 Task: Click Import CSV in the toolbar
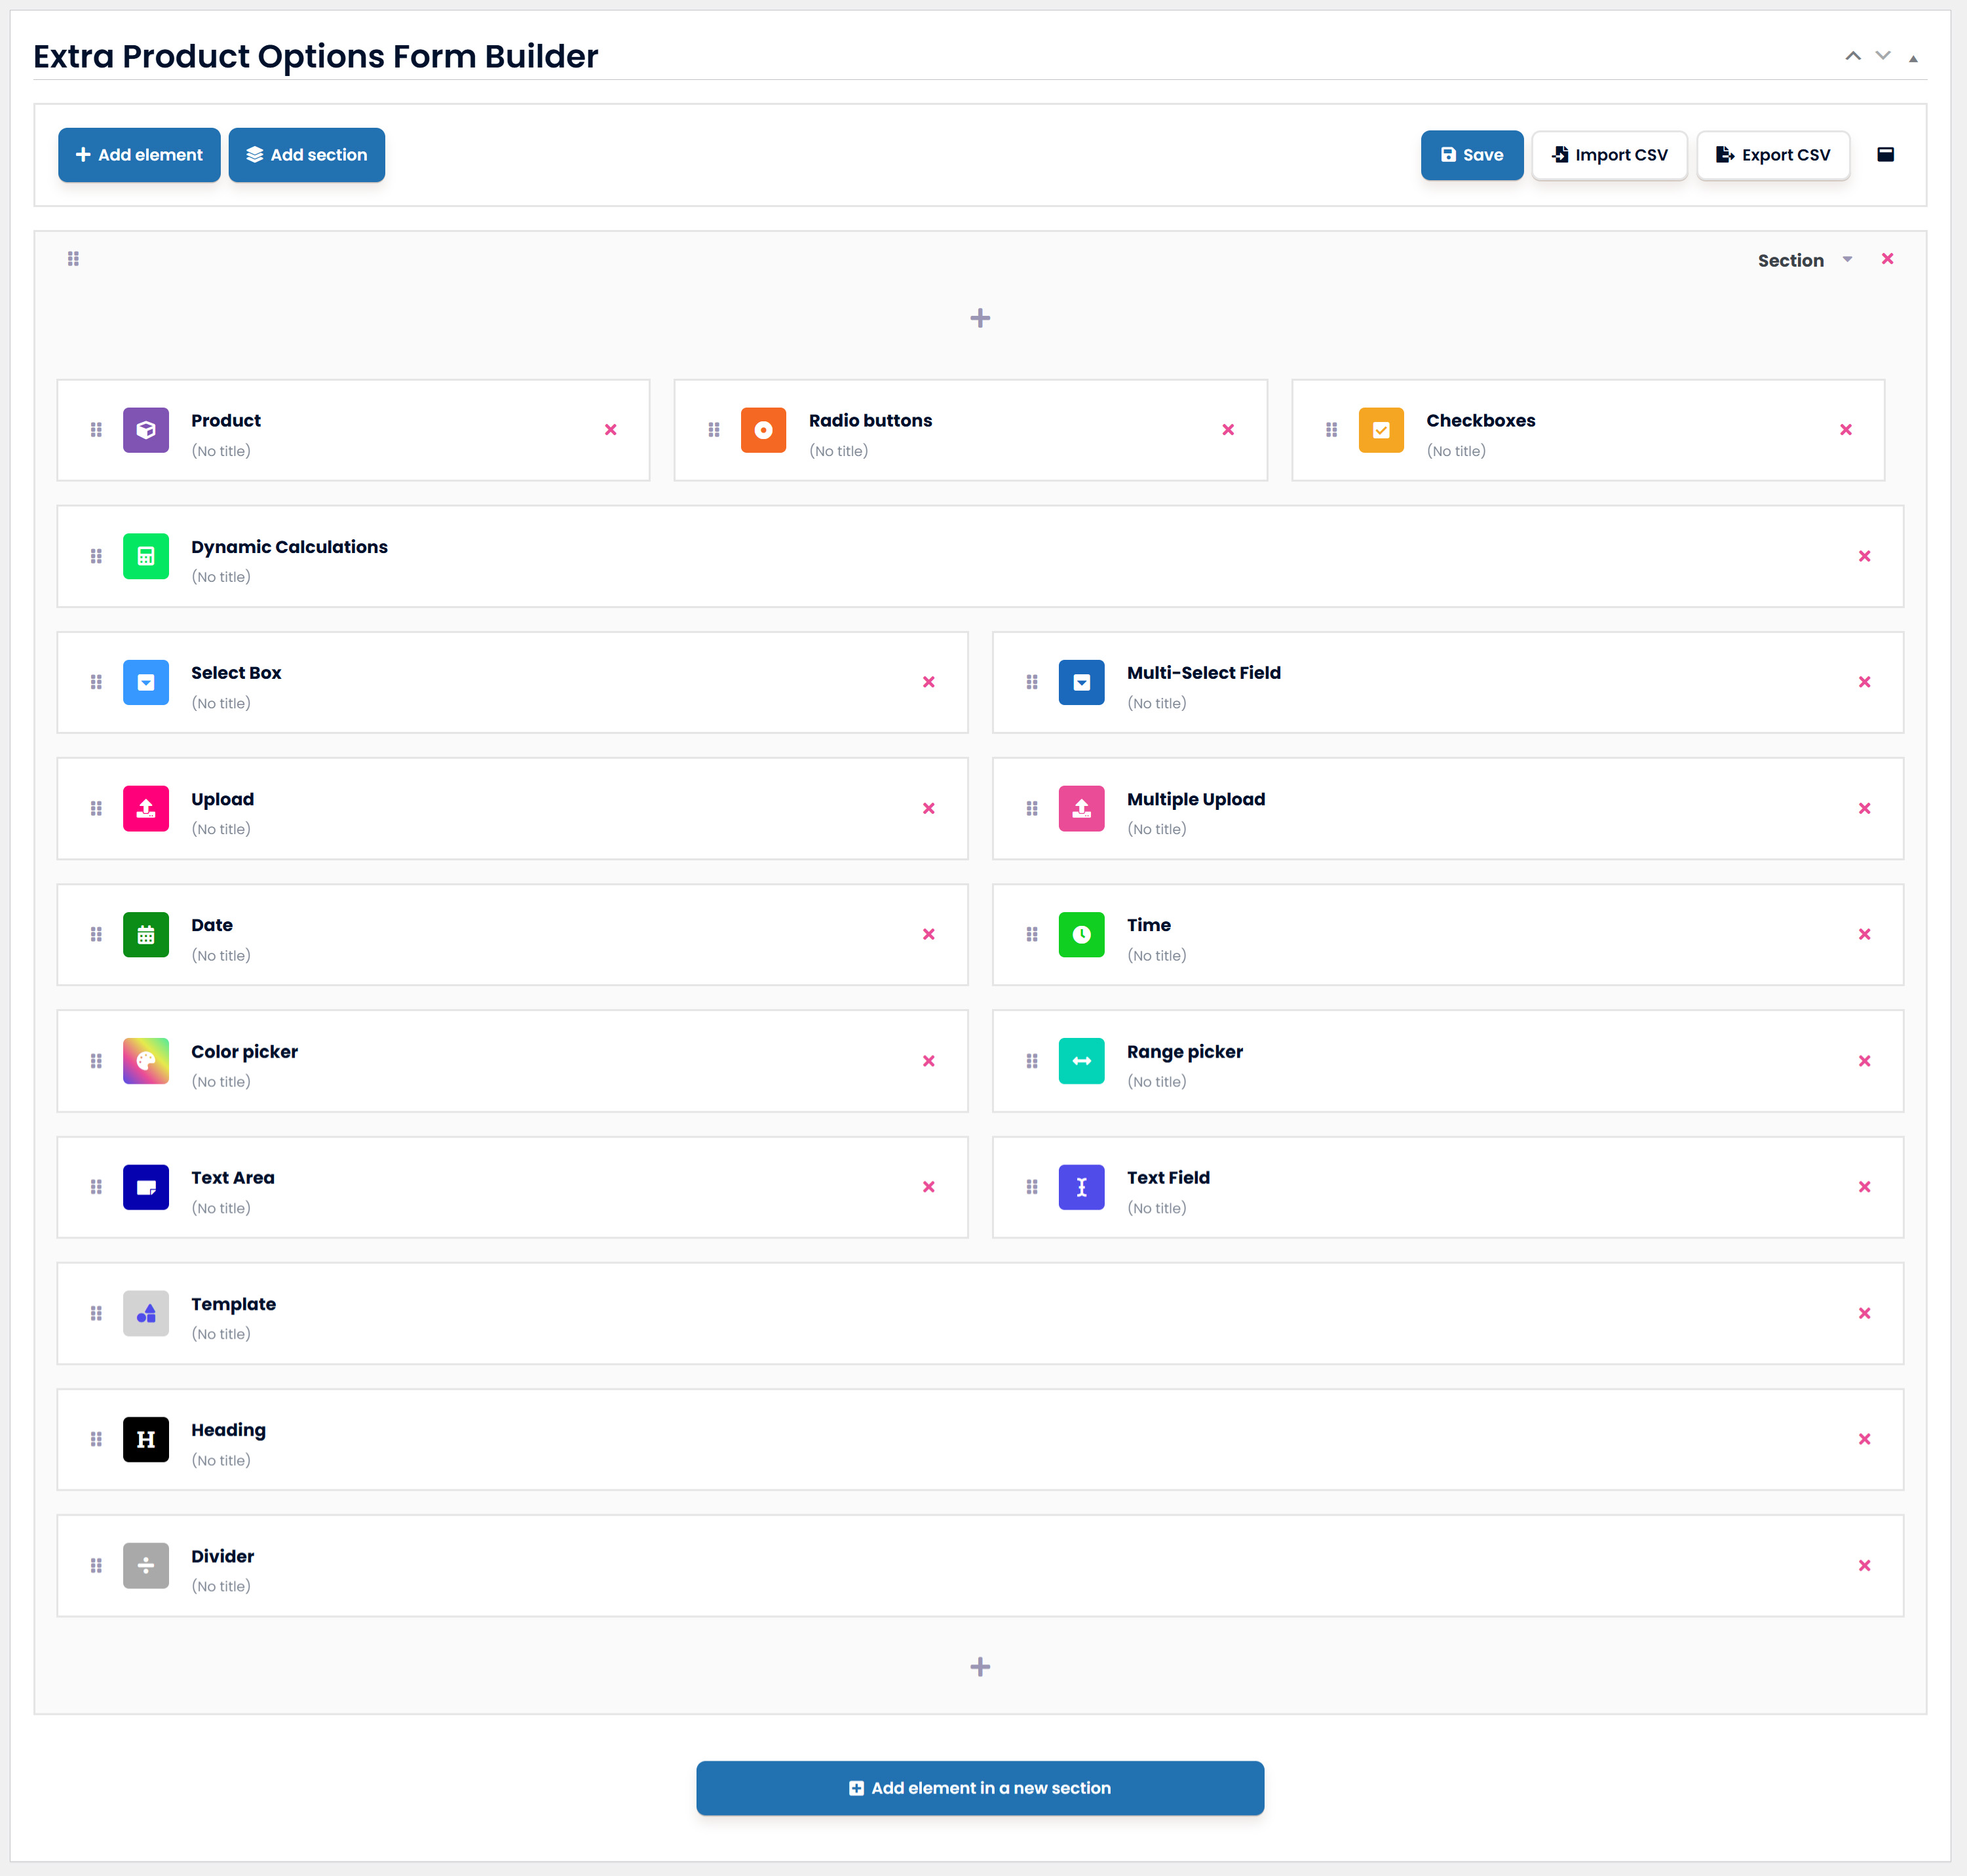coord(1609,155)
